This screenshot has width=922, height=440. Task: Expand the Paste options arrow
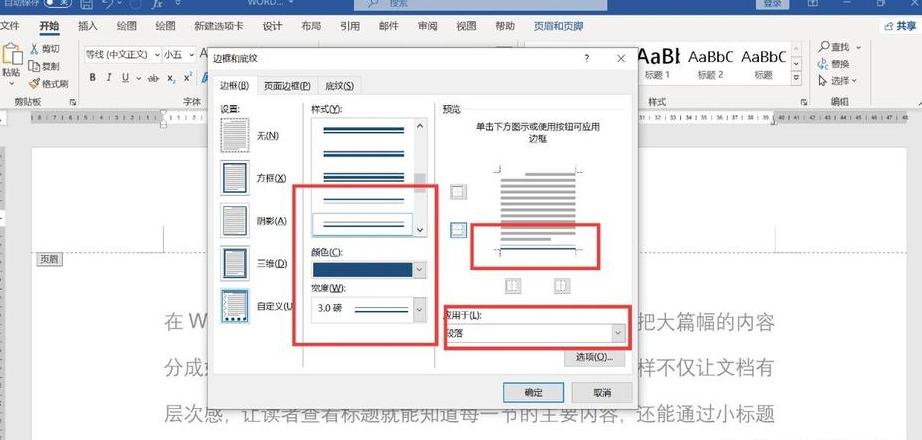pyautogui.click(x=11, y=84)
